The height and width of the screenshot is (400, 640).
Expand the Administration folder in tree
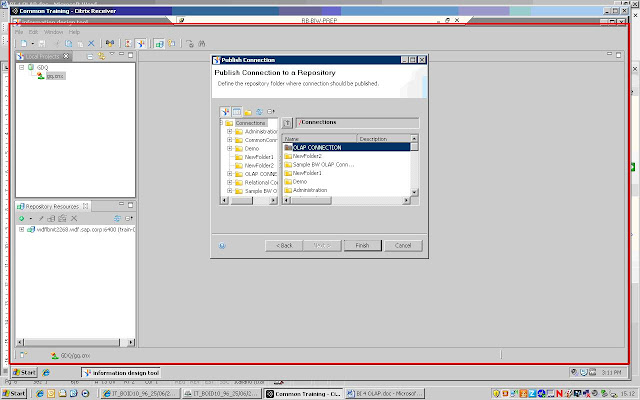pyautogui.click(x=230, y=131)
